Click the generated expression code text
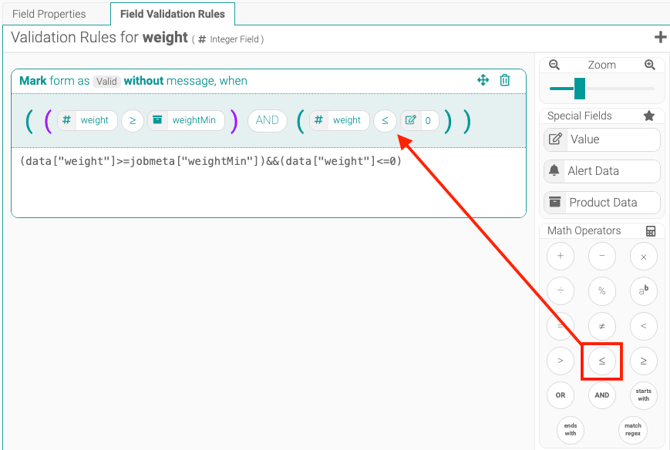 211,162
